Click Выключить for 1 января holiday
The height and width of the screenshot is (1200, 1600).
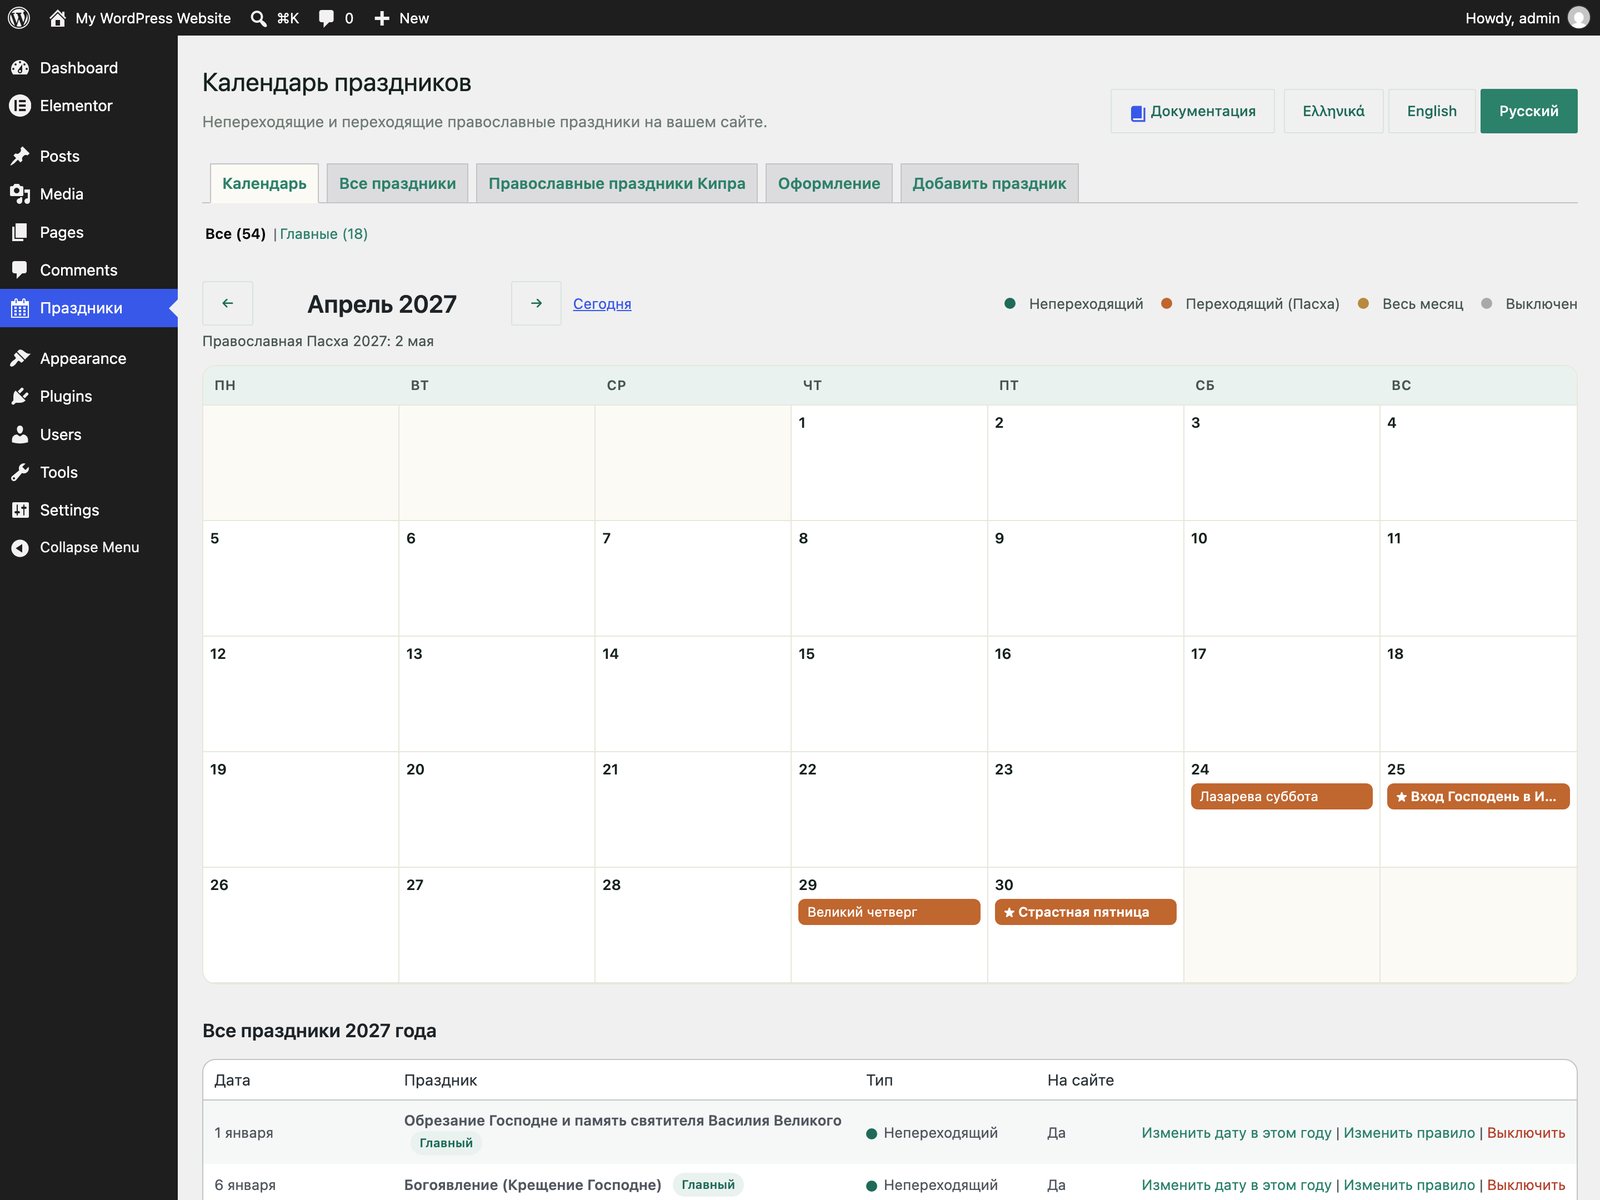pyautogui.click(x=1526, y=1133)
